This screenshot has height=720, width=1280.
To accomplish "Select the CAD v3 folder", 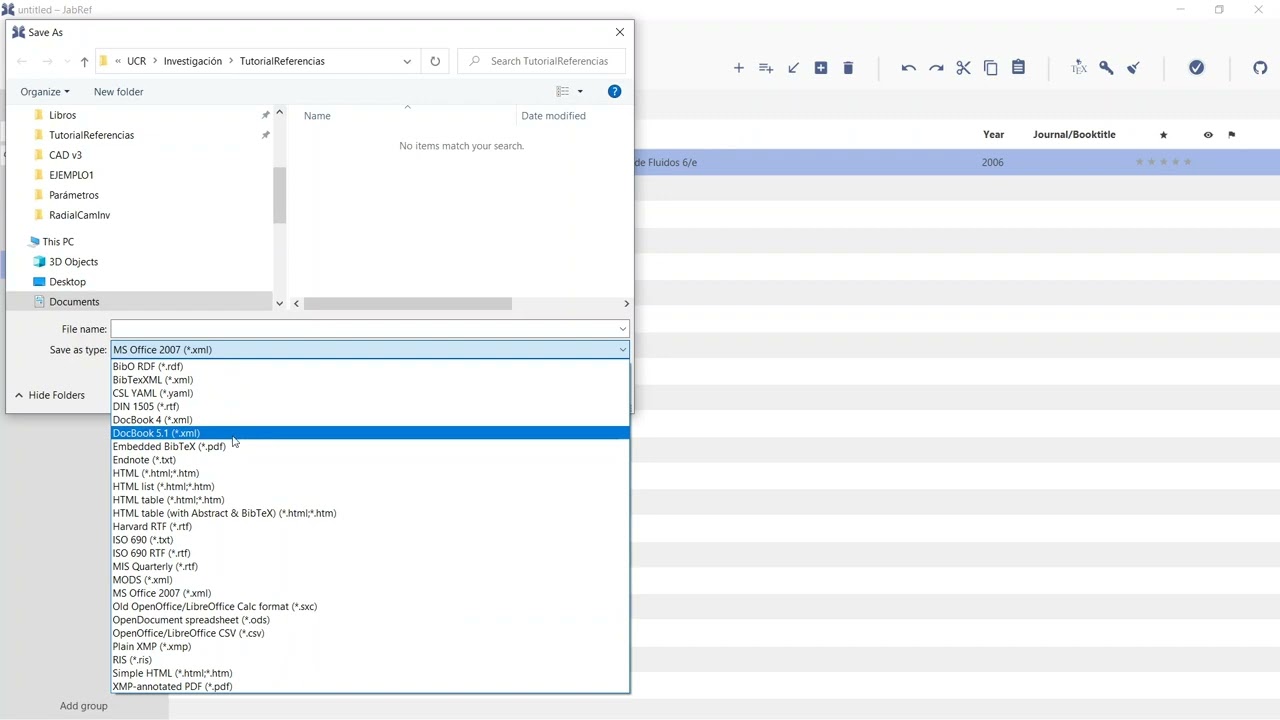I will coord(65,155).
